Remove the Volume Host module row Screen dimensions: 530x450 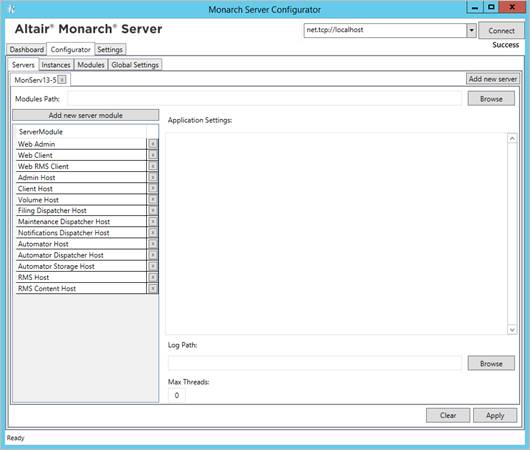click(x=153, y=199)
